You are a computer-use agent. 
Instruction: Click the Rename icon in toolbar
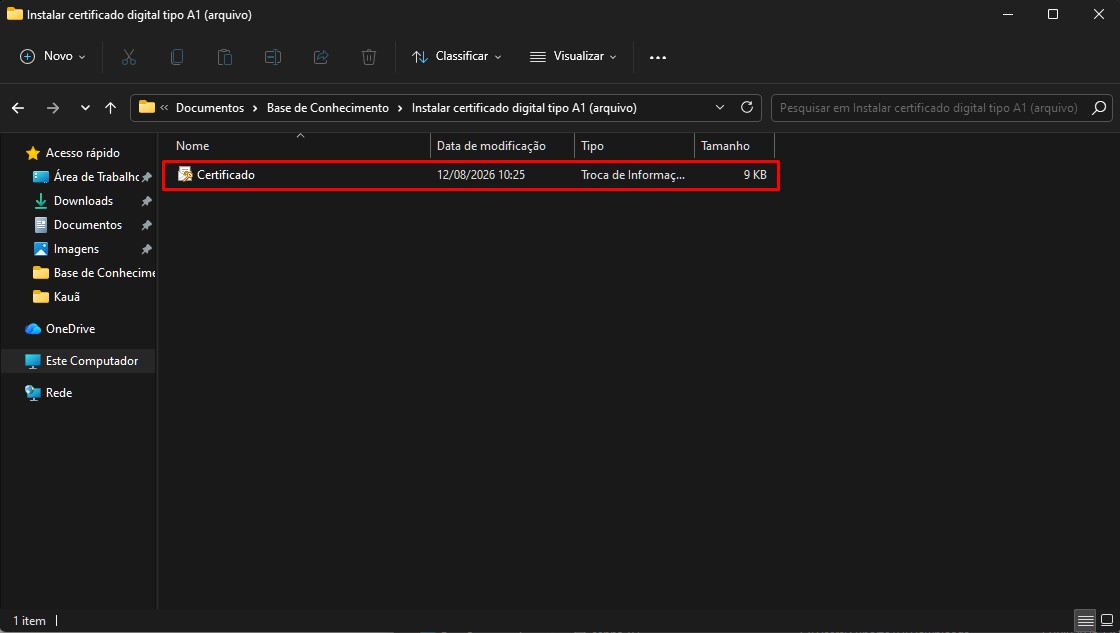273,57
